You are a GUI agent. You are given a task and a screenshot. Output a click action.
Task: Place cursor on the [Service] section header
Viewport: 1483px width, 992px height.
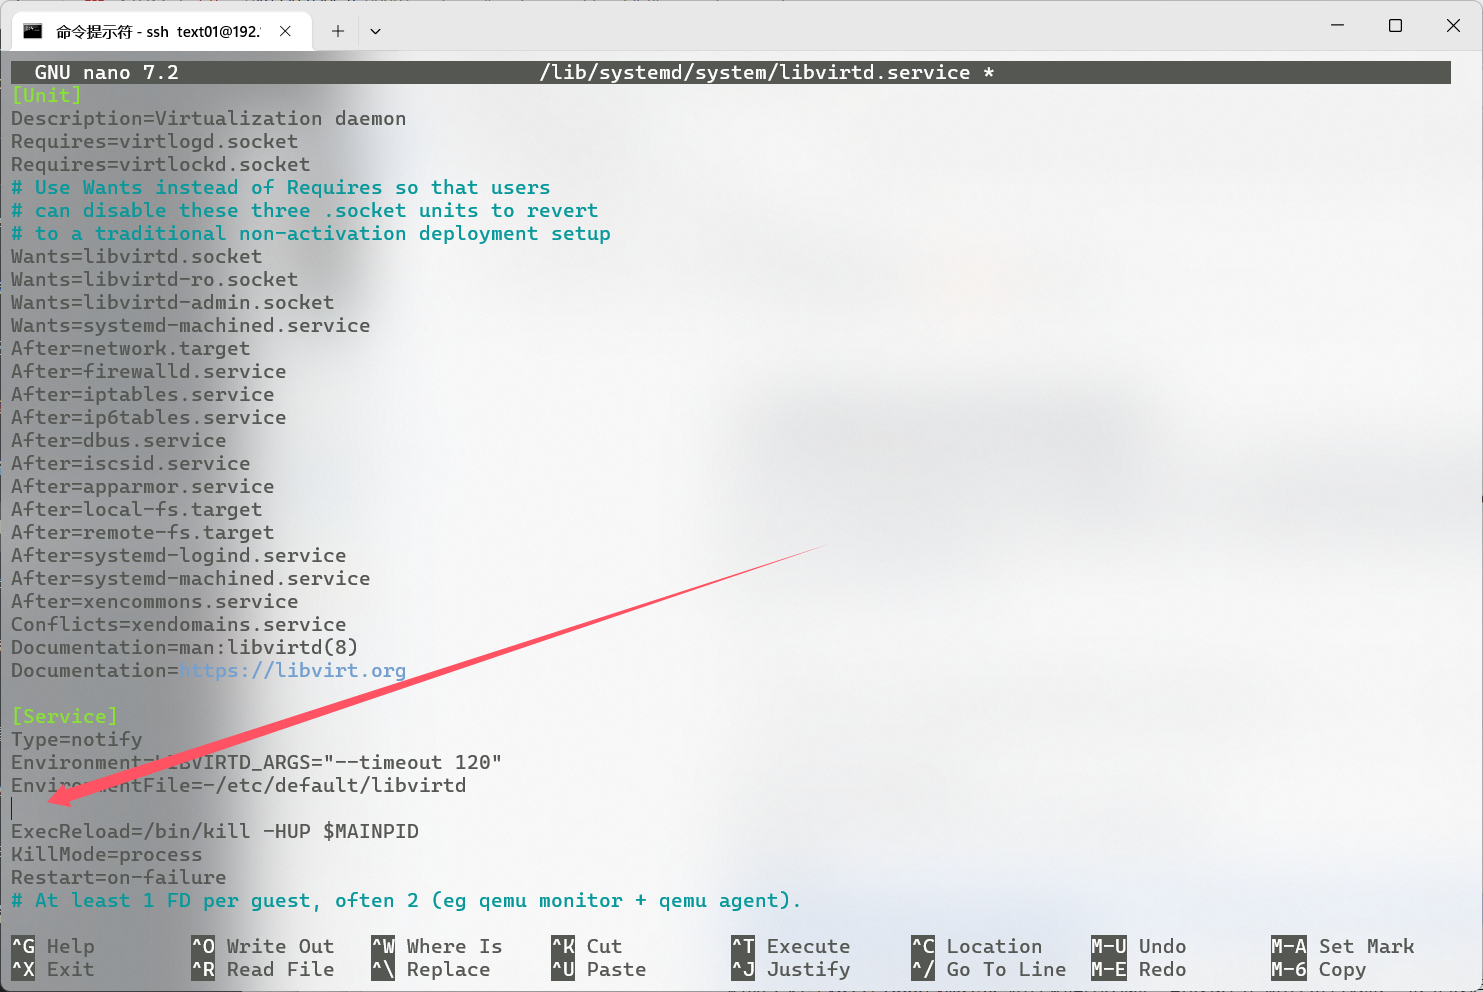point(65,716)
